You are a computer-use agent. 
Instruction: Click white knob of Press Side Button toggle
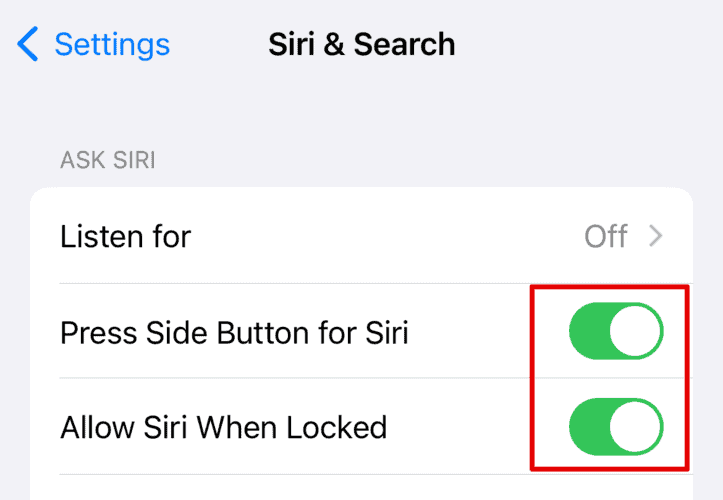[636, 332]
